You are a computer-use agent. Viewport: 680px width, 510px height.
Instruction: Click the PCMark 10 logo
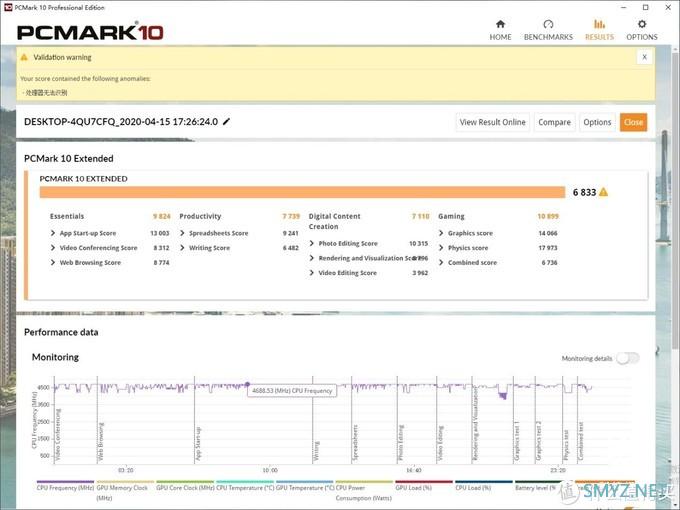click(90, 32)
